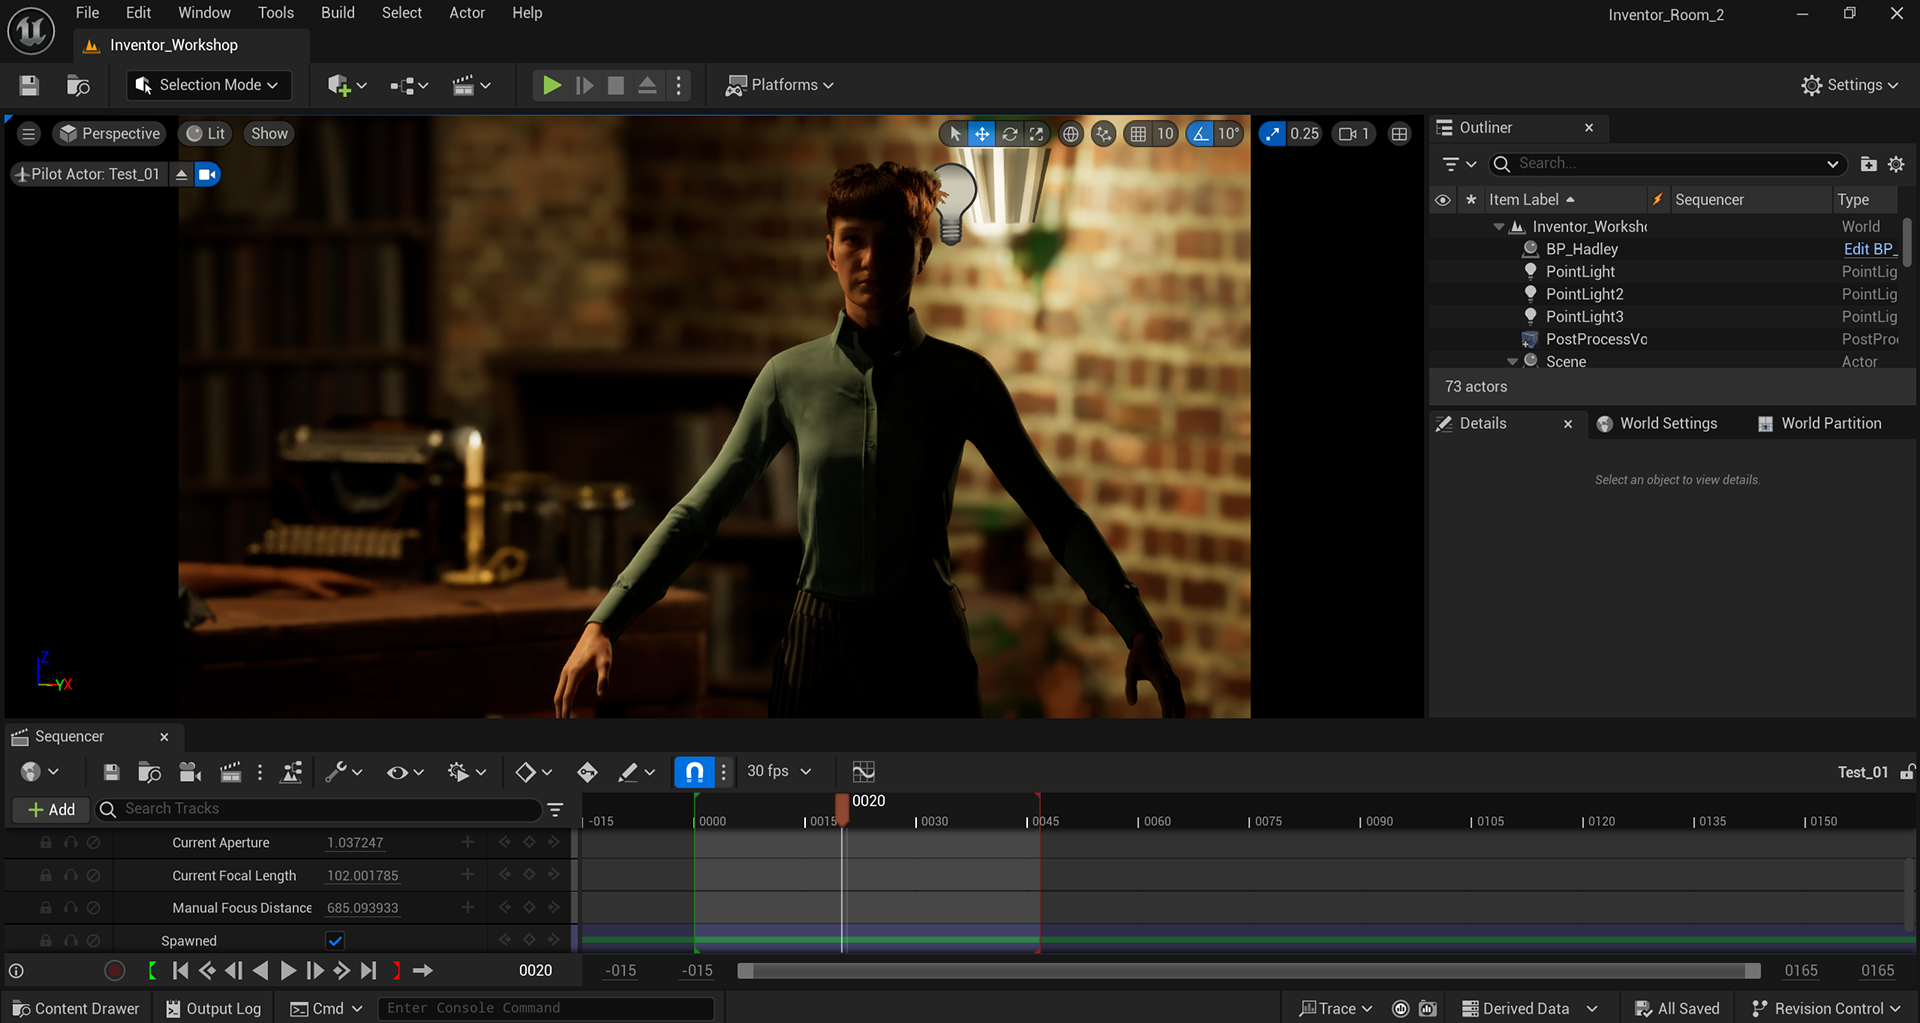Click the Sequencer time range scrollbar

click(1248, 971)
